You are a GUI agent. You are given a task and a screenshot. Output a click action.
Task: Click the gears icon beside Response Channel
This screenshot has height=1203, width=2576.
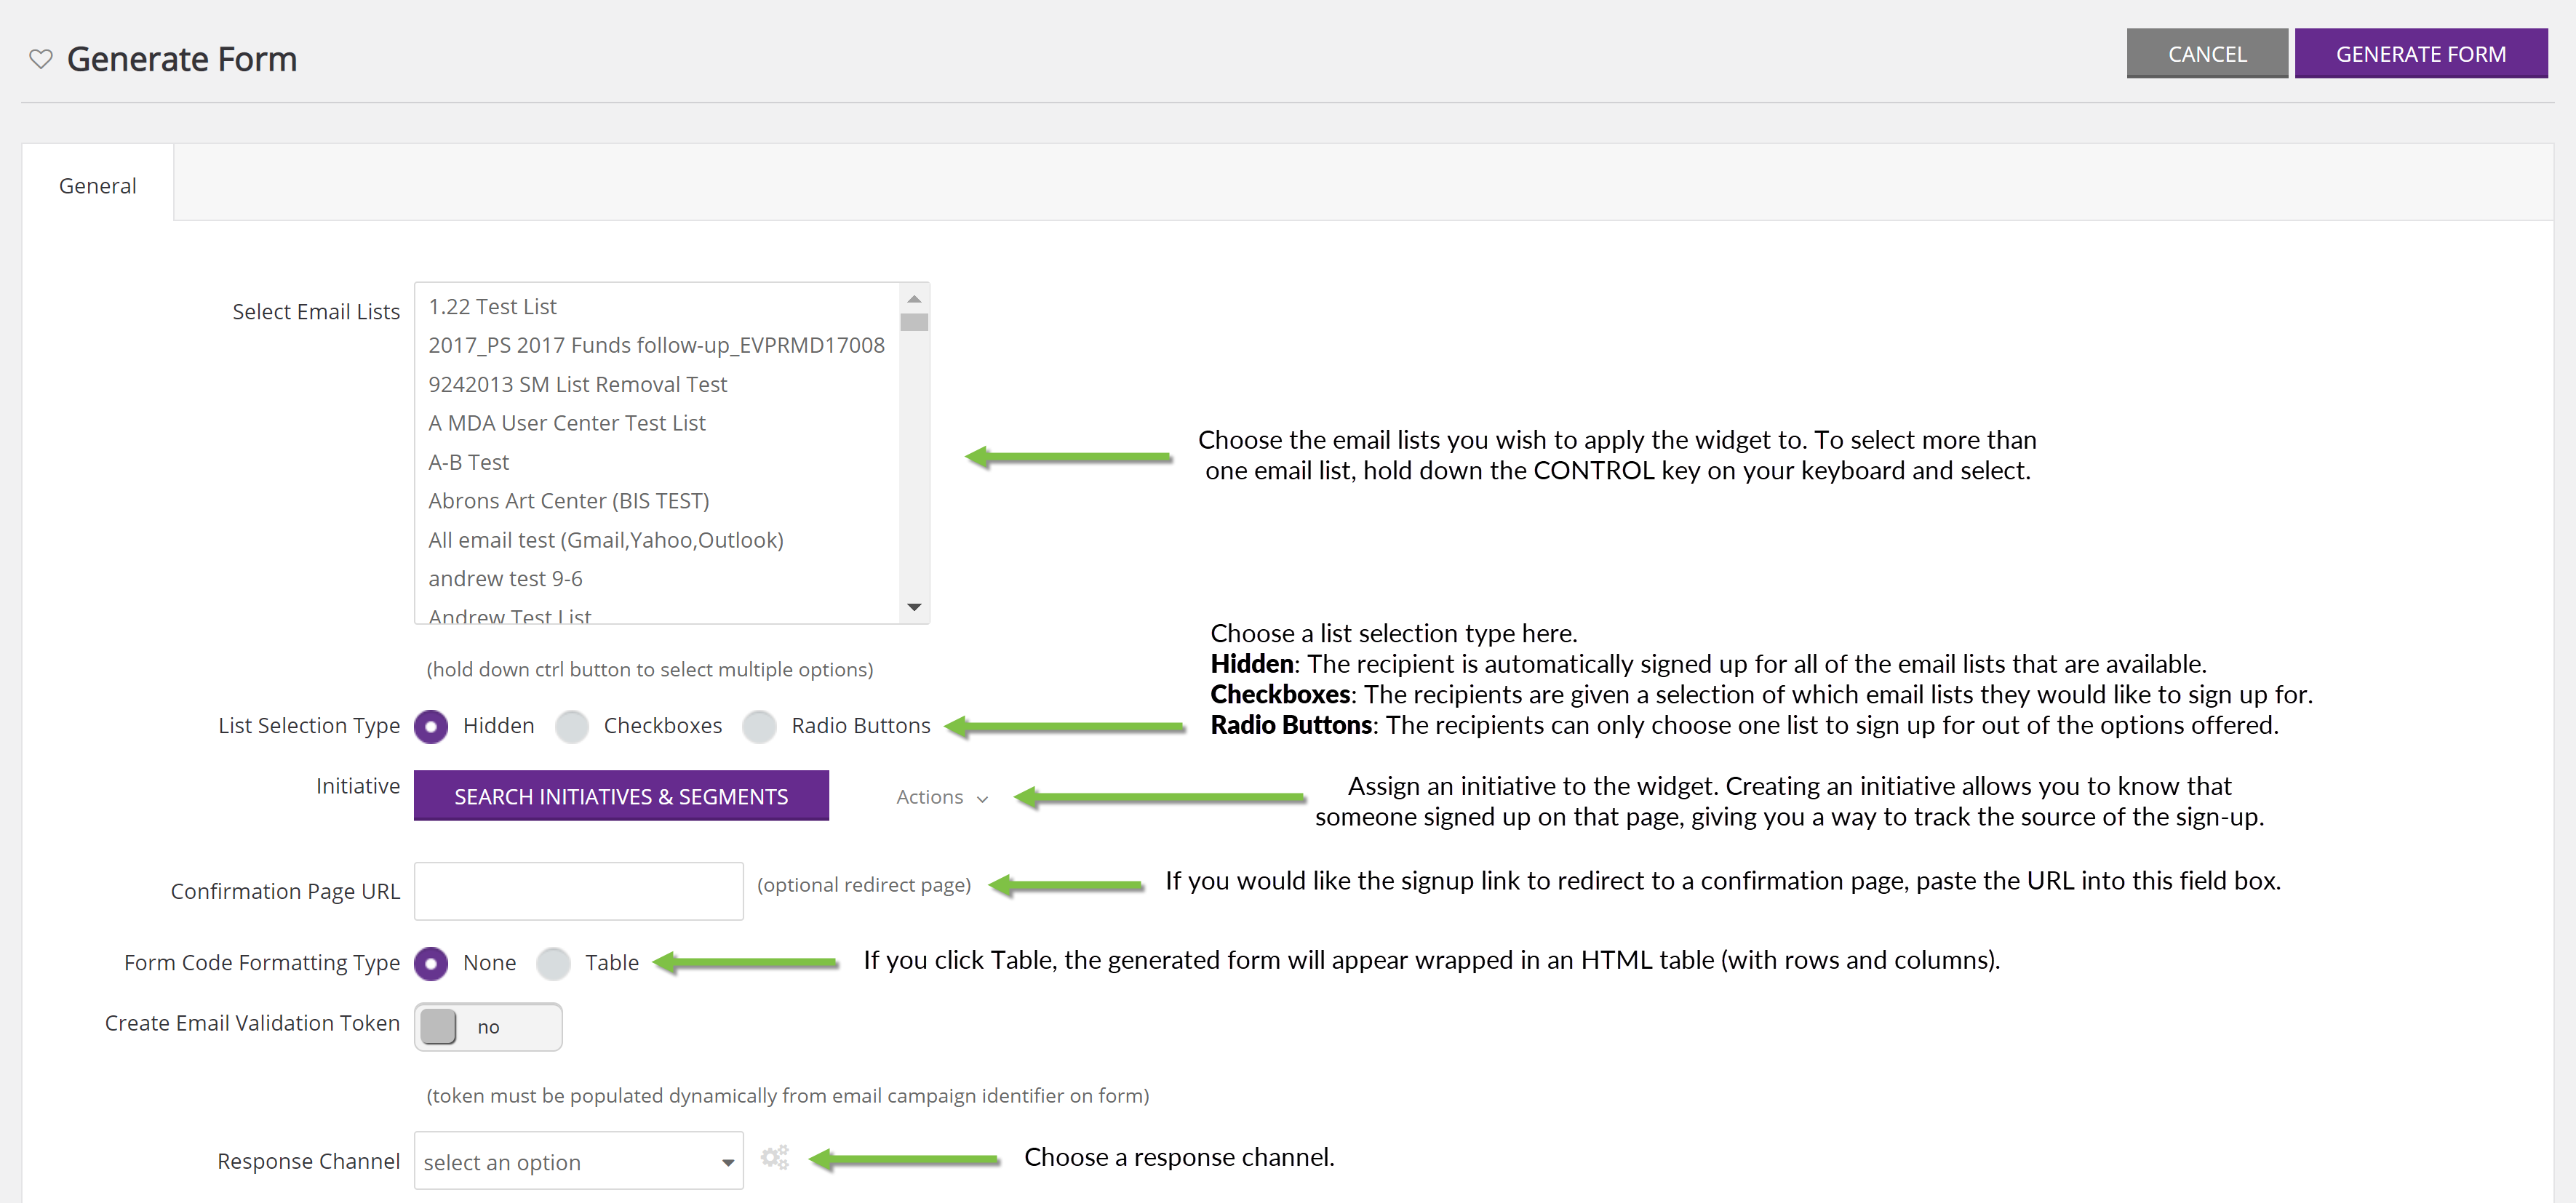pos(774,1157)
